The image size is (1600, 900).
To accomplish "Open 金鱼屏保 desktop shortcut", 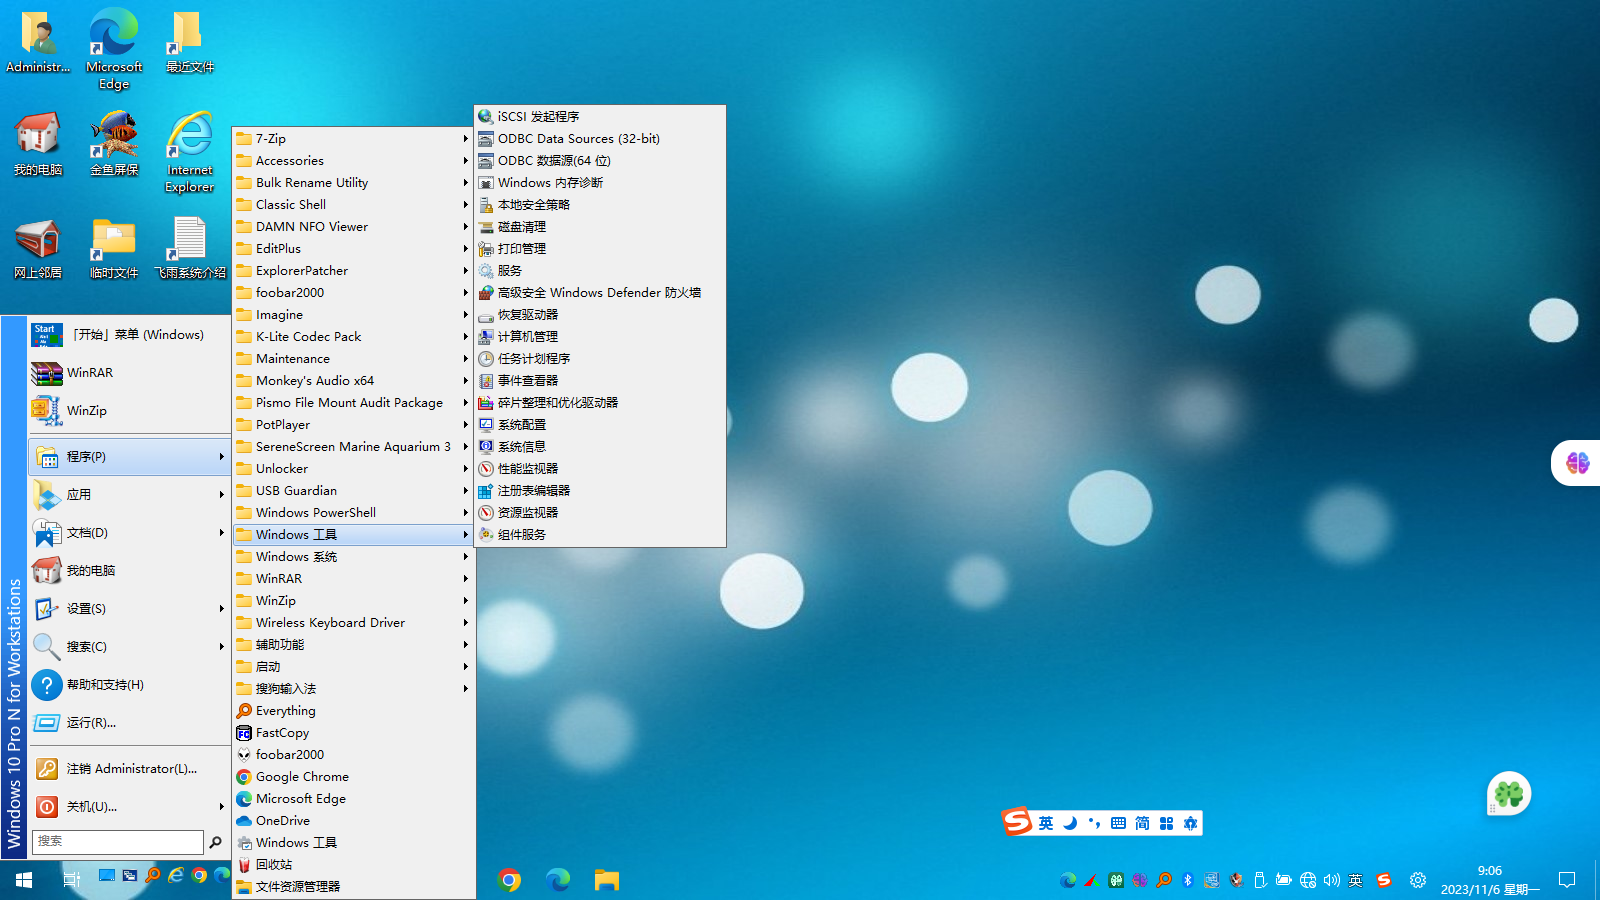I will (114, 144).
